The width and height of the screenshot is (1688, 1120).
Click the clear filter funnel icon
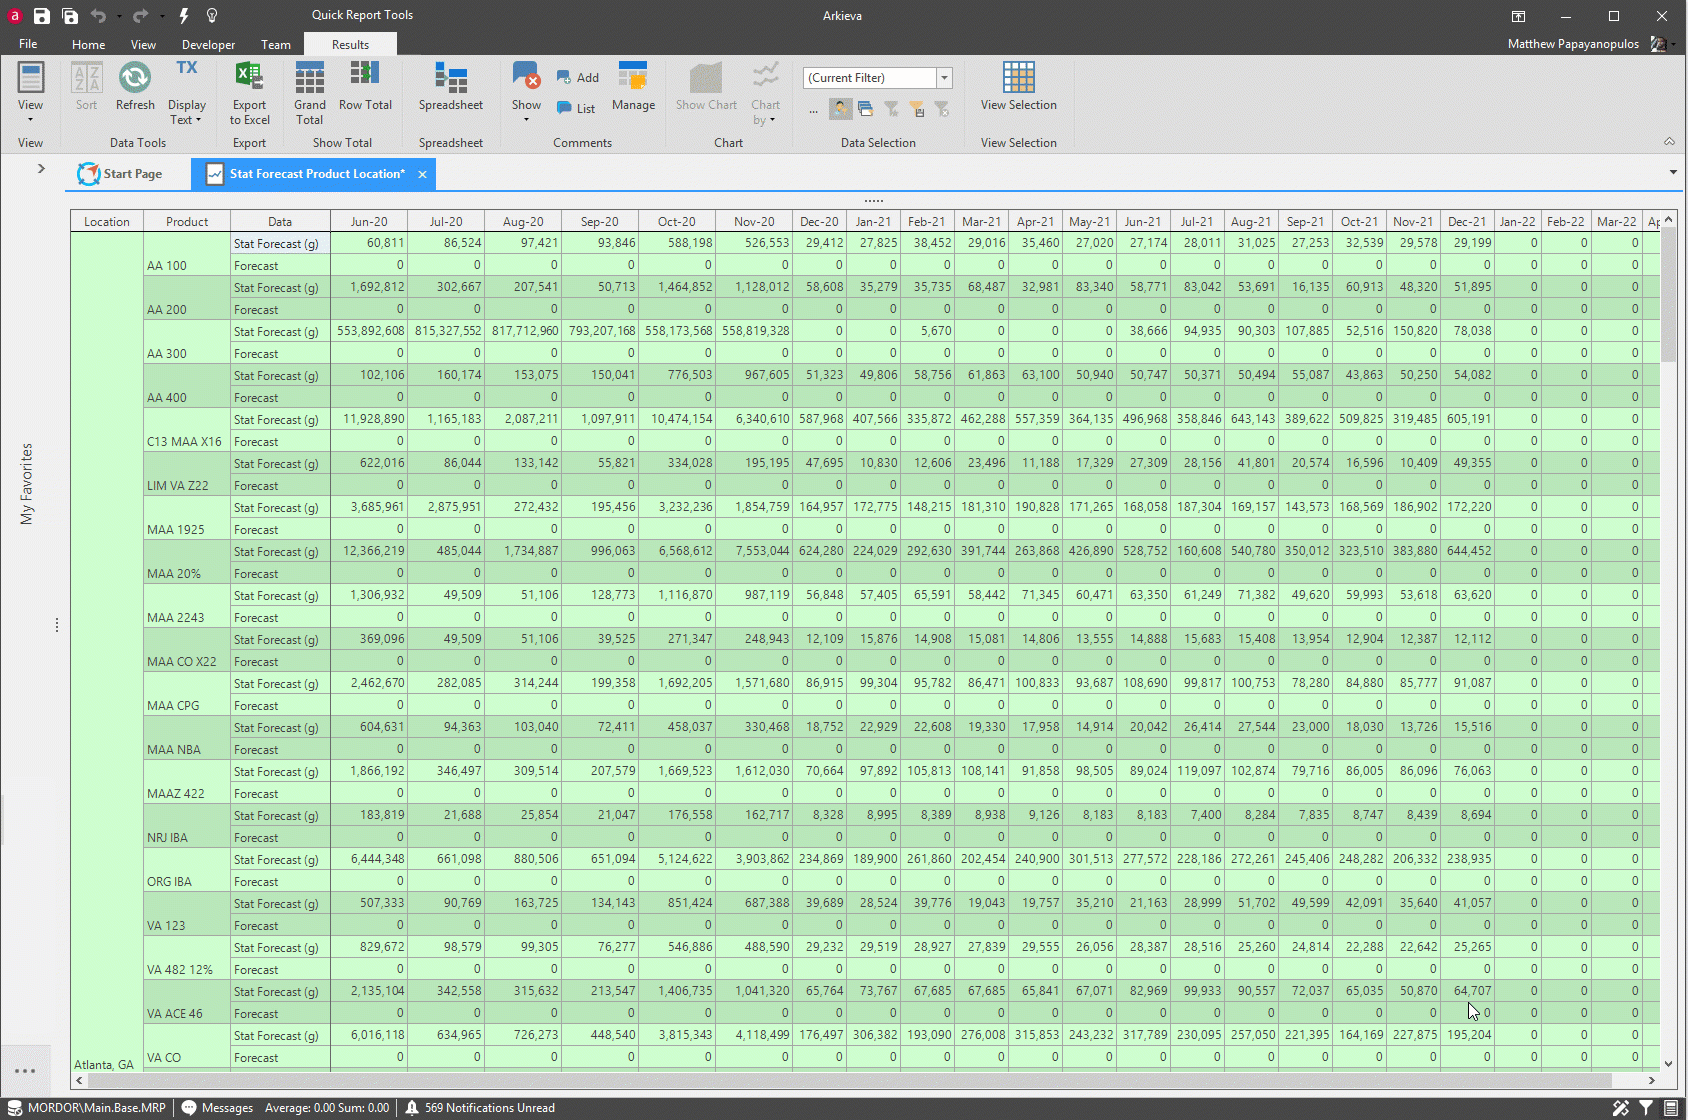click(941, 108)
